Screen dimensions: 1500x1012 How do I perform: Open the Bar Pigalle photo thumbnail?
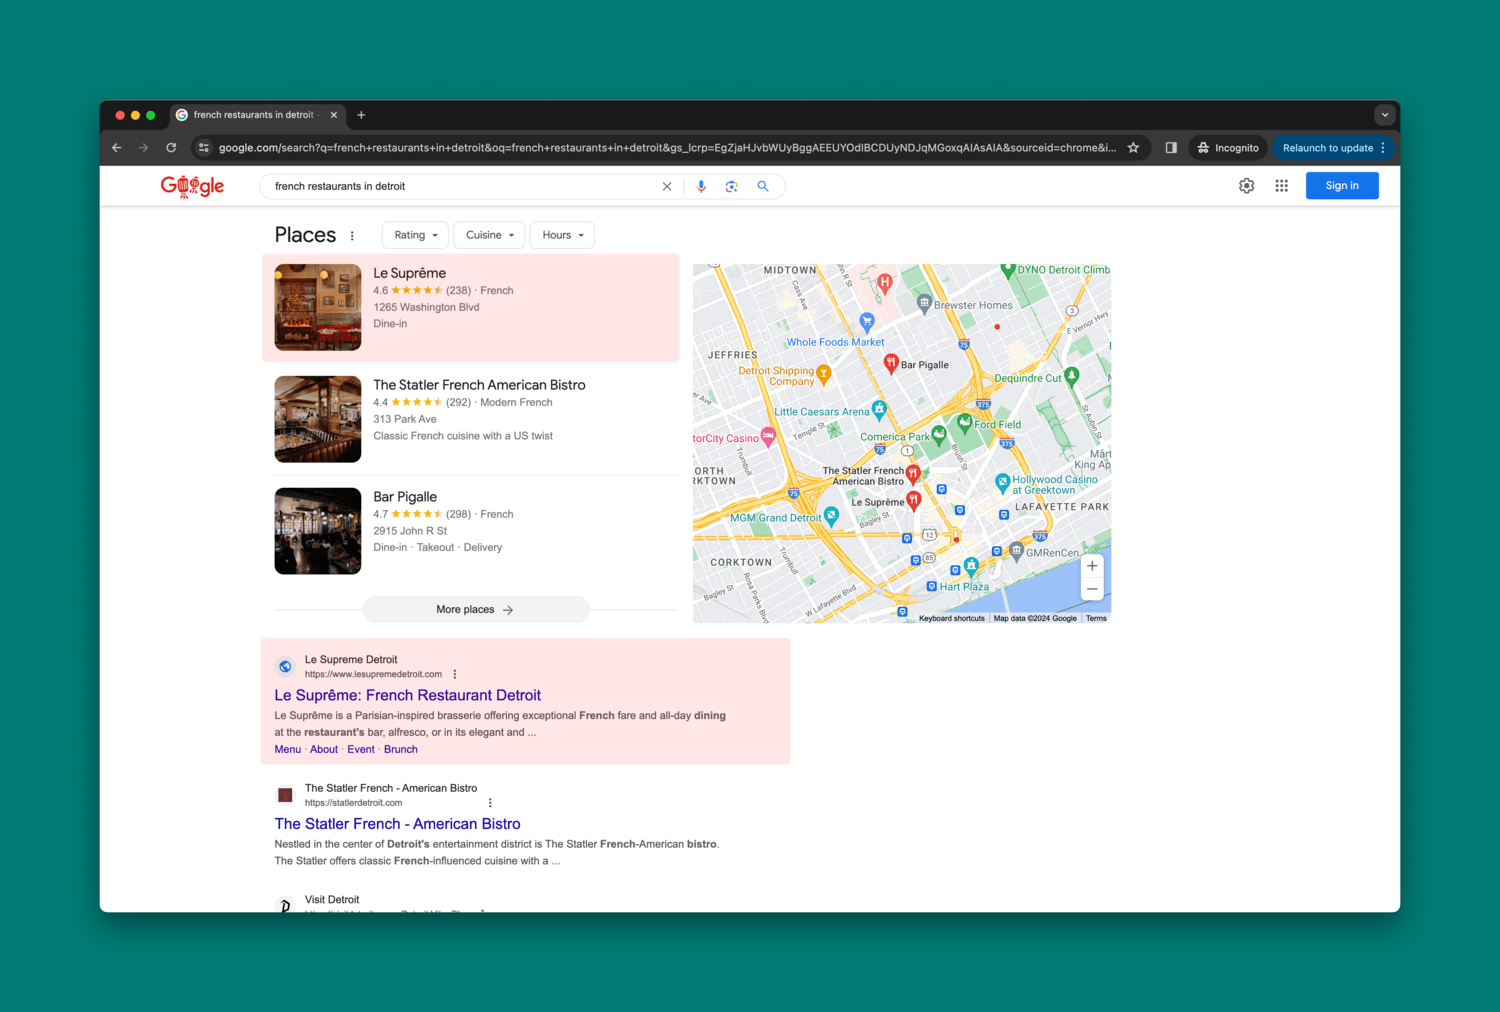point(318,531)
